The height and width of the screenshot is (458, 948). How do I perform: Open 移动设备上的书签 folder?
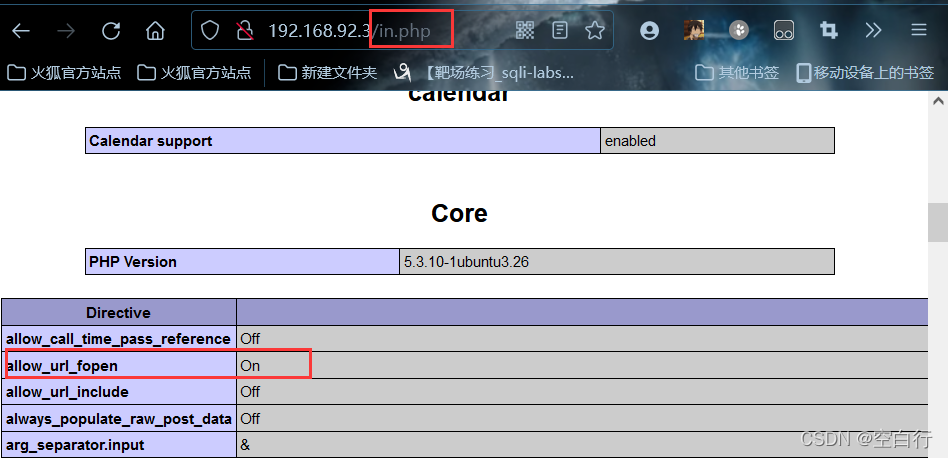866,73
